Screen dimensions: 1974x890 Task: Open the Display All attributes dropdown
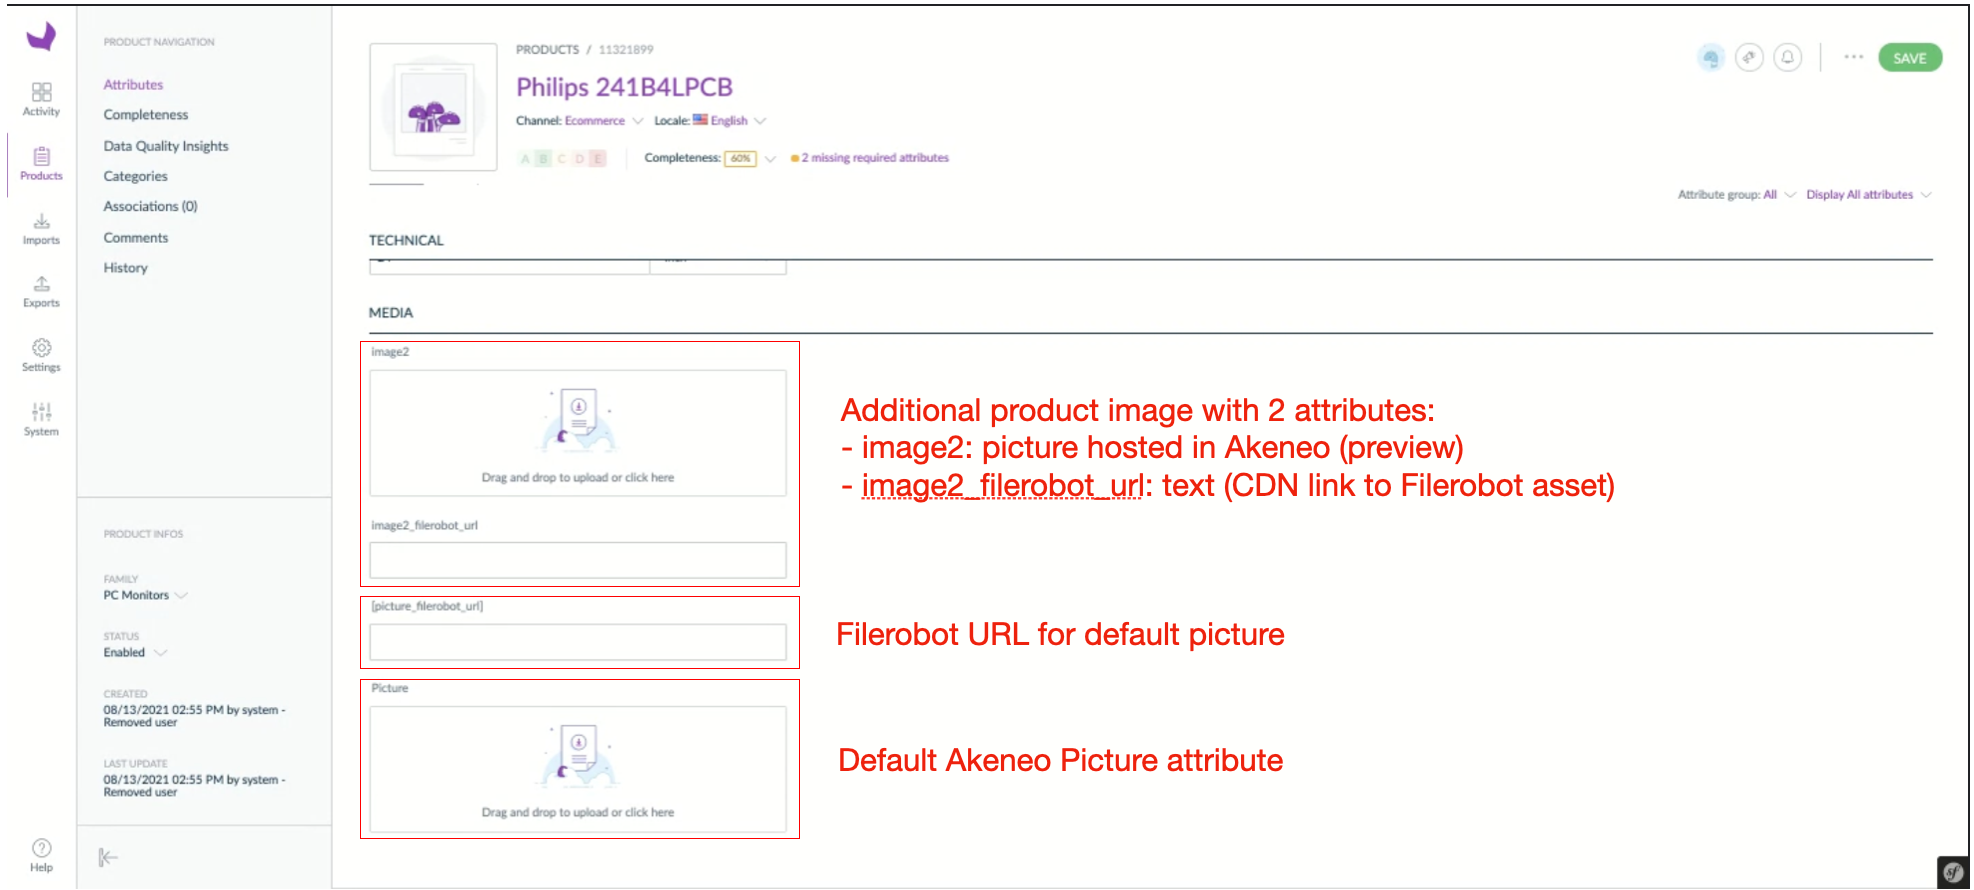(1868, 195)
